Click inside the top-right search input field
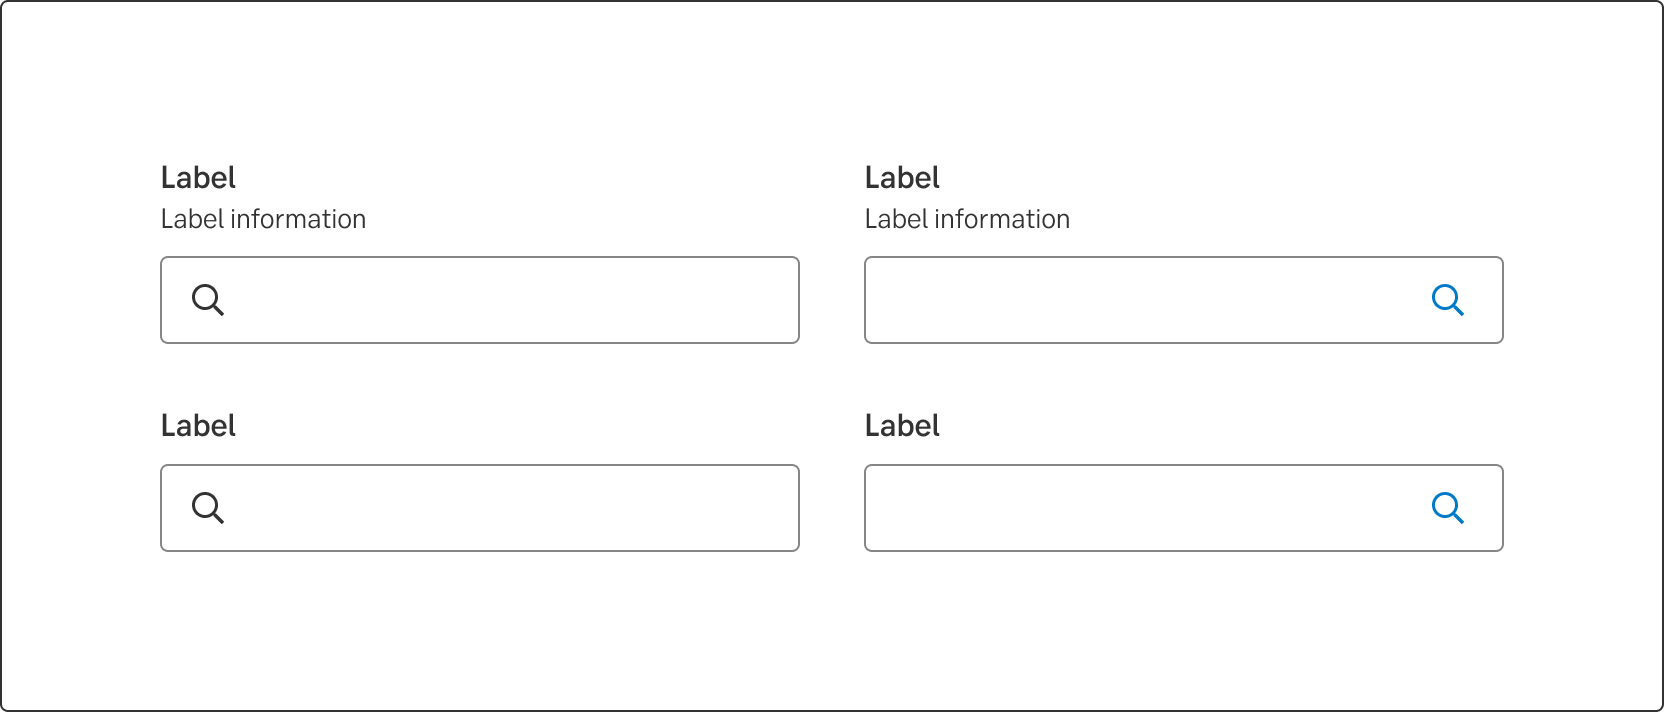 point(1150,300)
